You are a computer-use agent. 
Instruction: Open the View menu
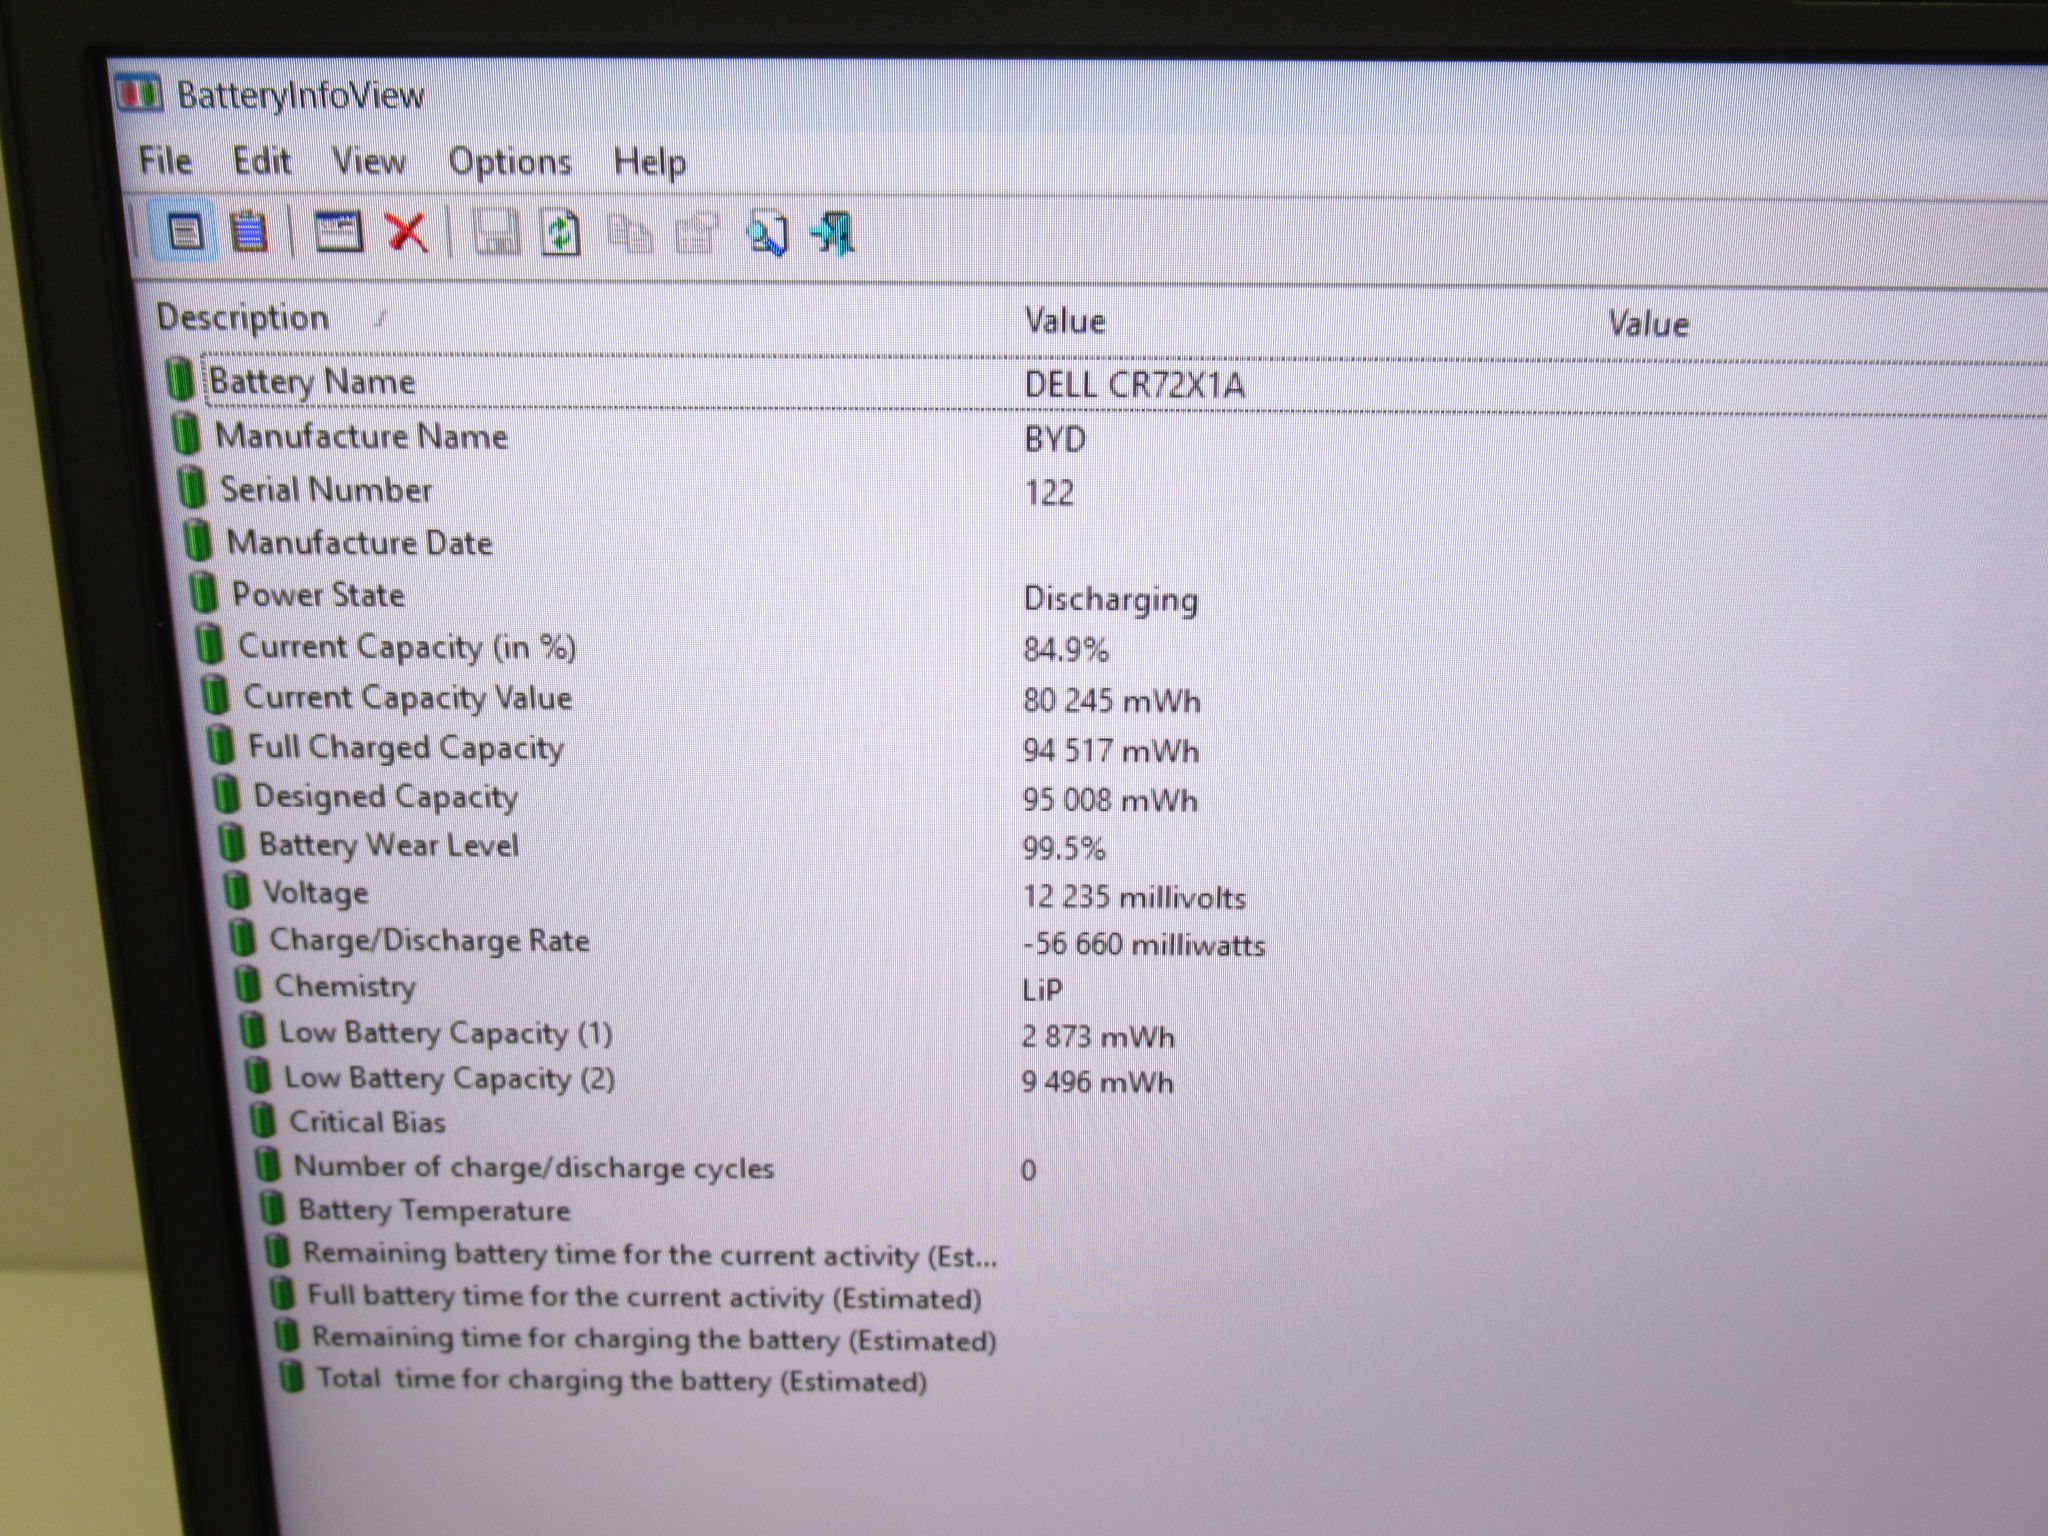point(368,162)
